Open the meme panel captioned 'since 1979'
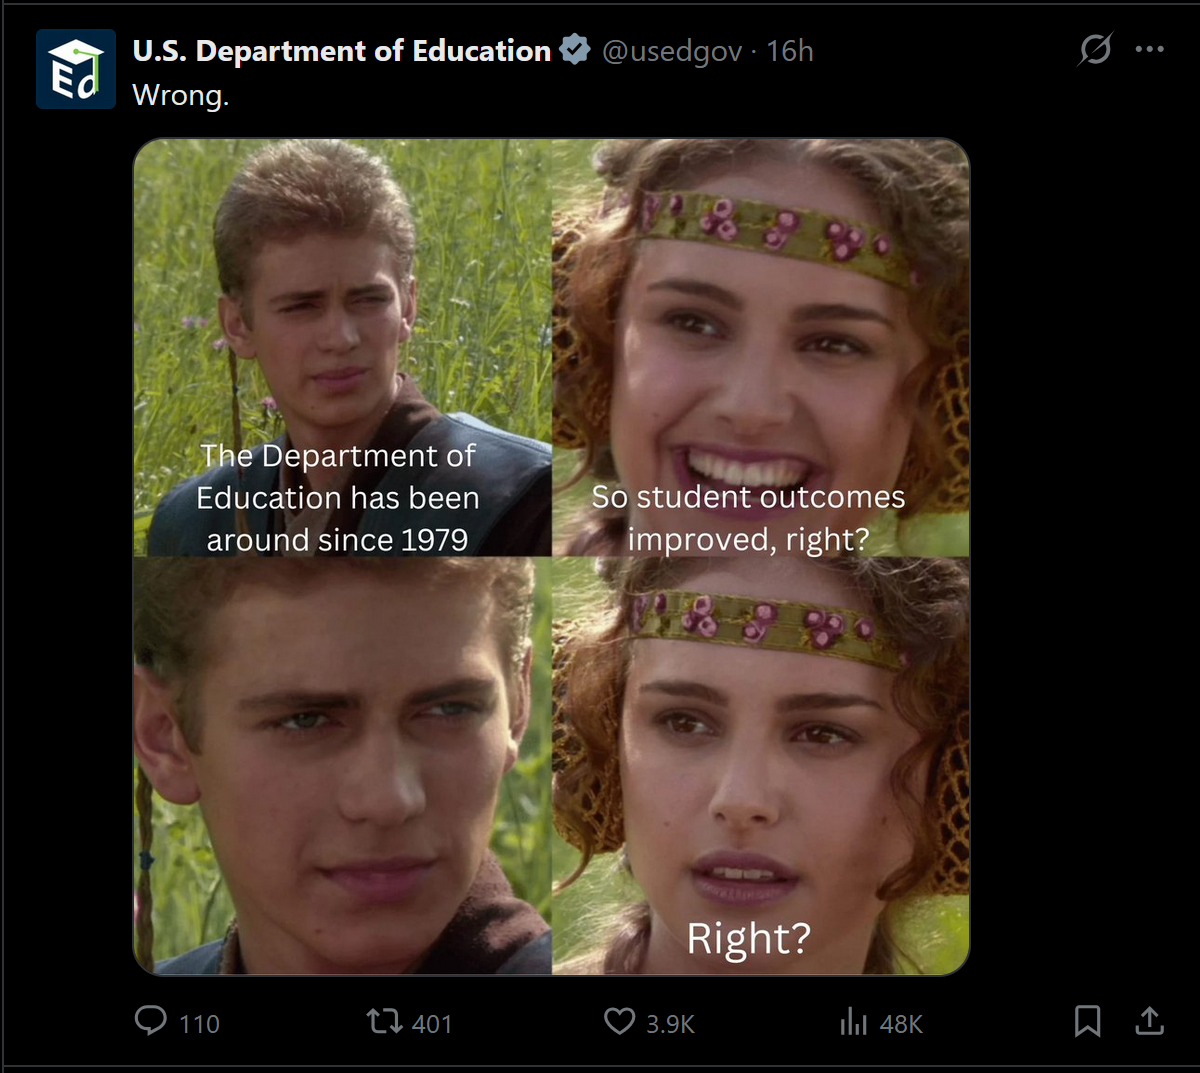Viewport: 1200px width, 1073px height. tap(342, 347)
